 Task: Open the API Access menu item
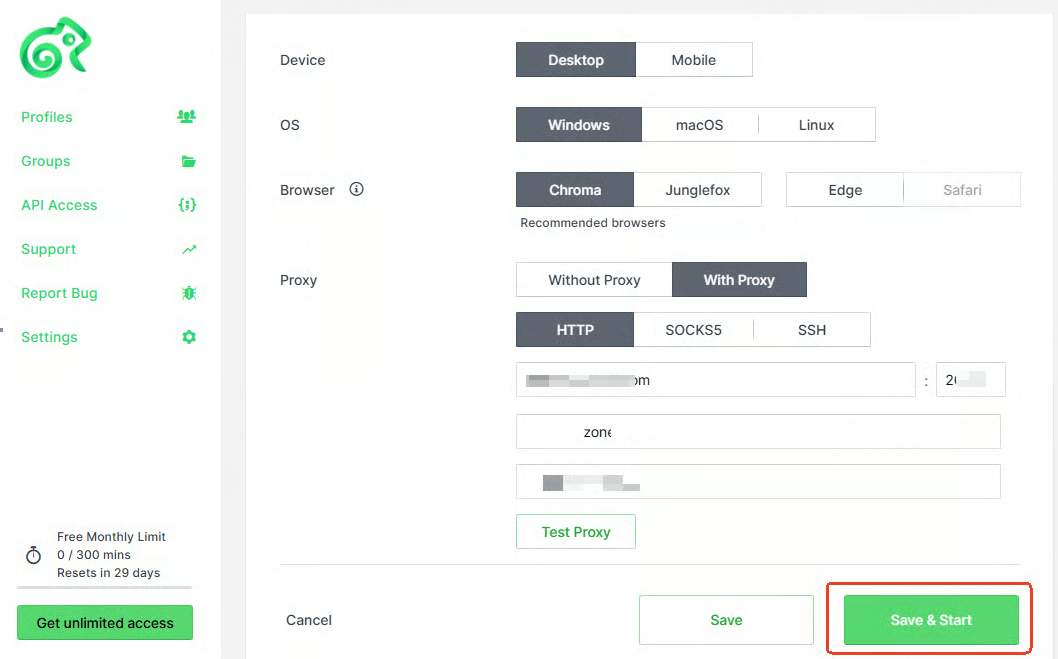tap(59, 205)
